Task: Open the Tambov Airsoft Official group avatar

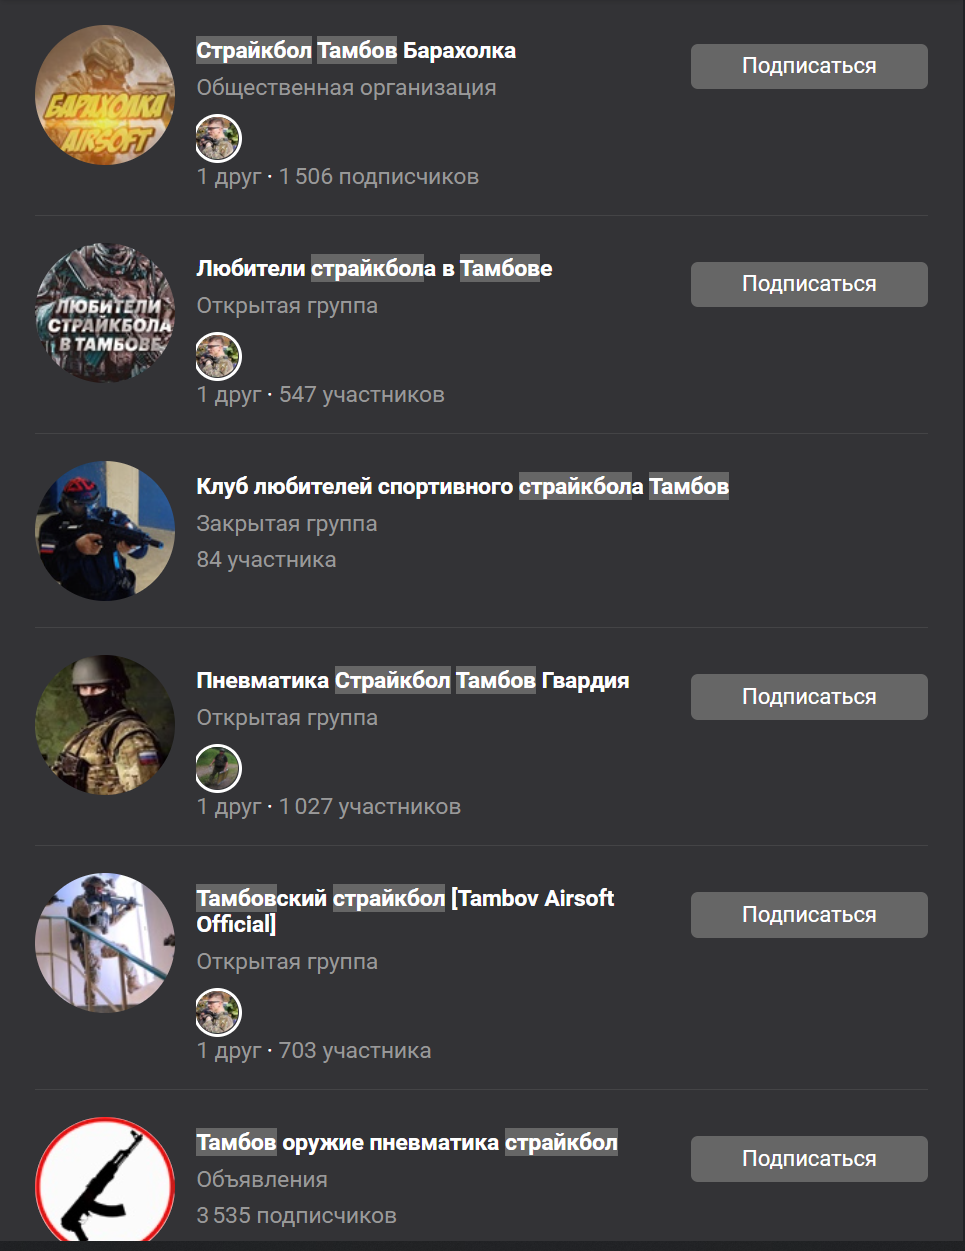Action: click(105, 943)
